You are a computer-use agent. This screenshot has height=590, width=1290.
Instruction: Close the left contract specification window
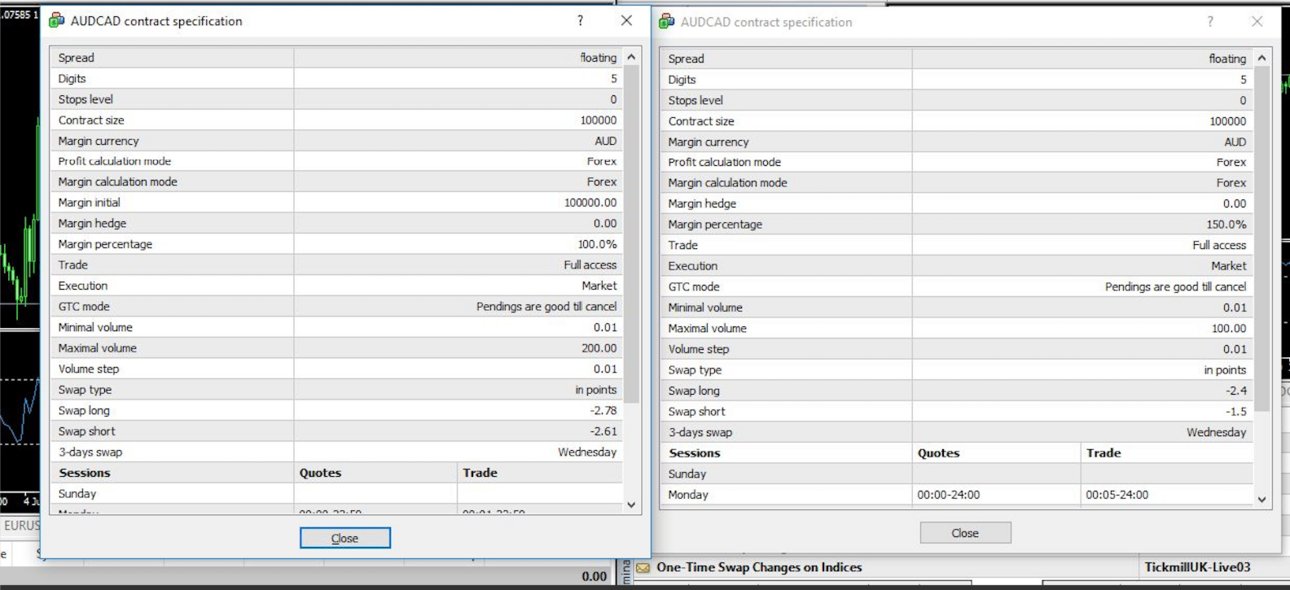click(626, 21)
